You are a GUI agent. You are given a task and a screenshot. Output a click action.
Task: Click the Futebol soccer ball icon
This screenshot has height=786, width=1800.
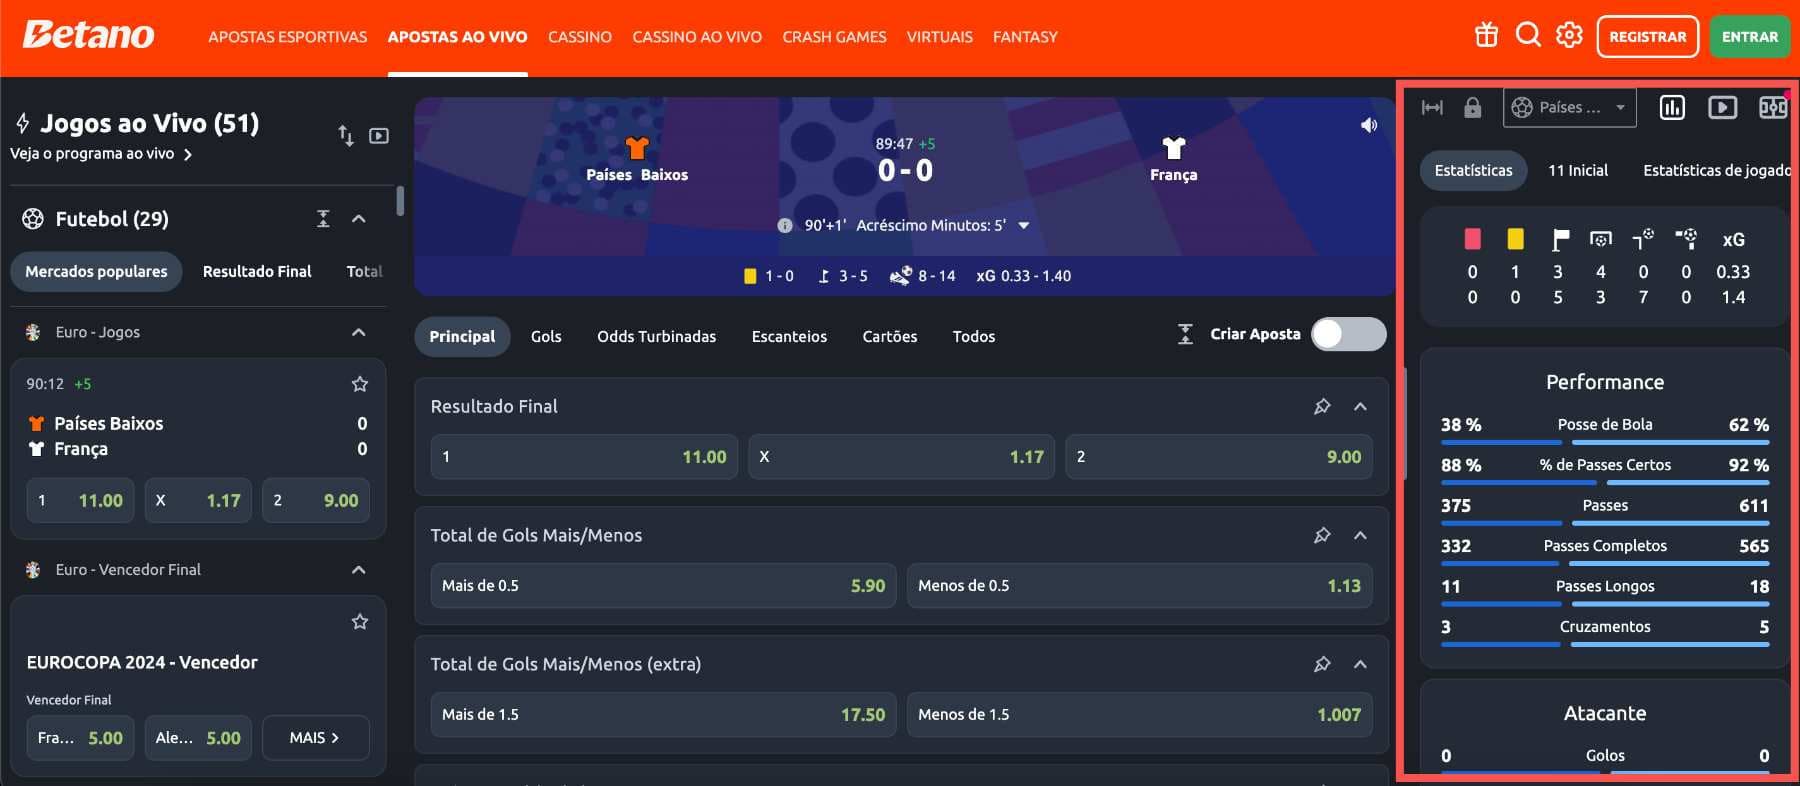click(33, 219)
